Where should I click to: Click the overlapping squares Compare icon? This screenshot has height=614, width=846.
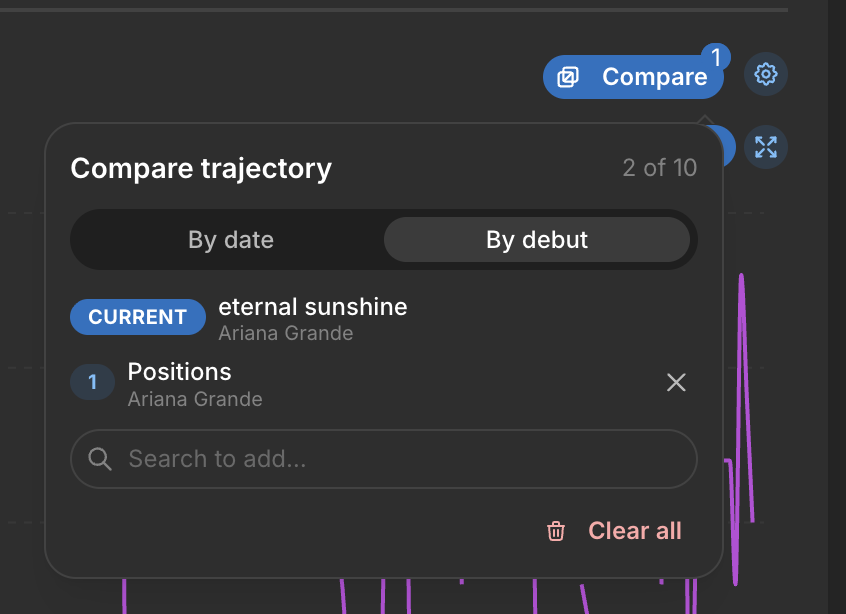pos(568,77)
